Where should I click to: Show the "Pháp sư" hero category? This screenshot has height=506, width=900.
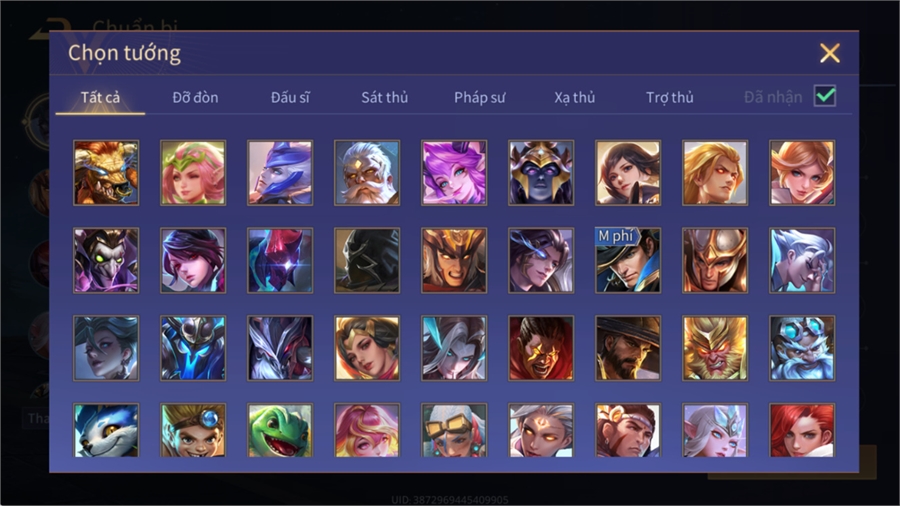coord(480,98)
